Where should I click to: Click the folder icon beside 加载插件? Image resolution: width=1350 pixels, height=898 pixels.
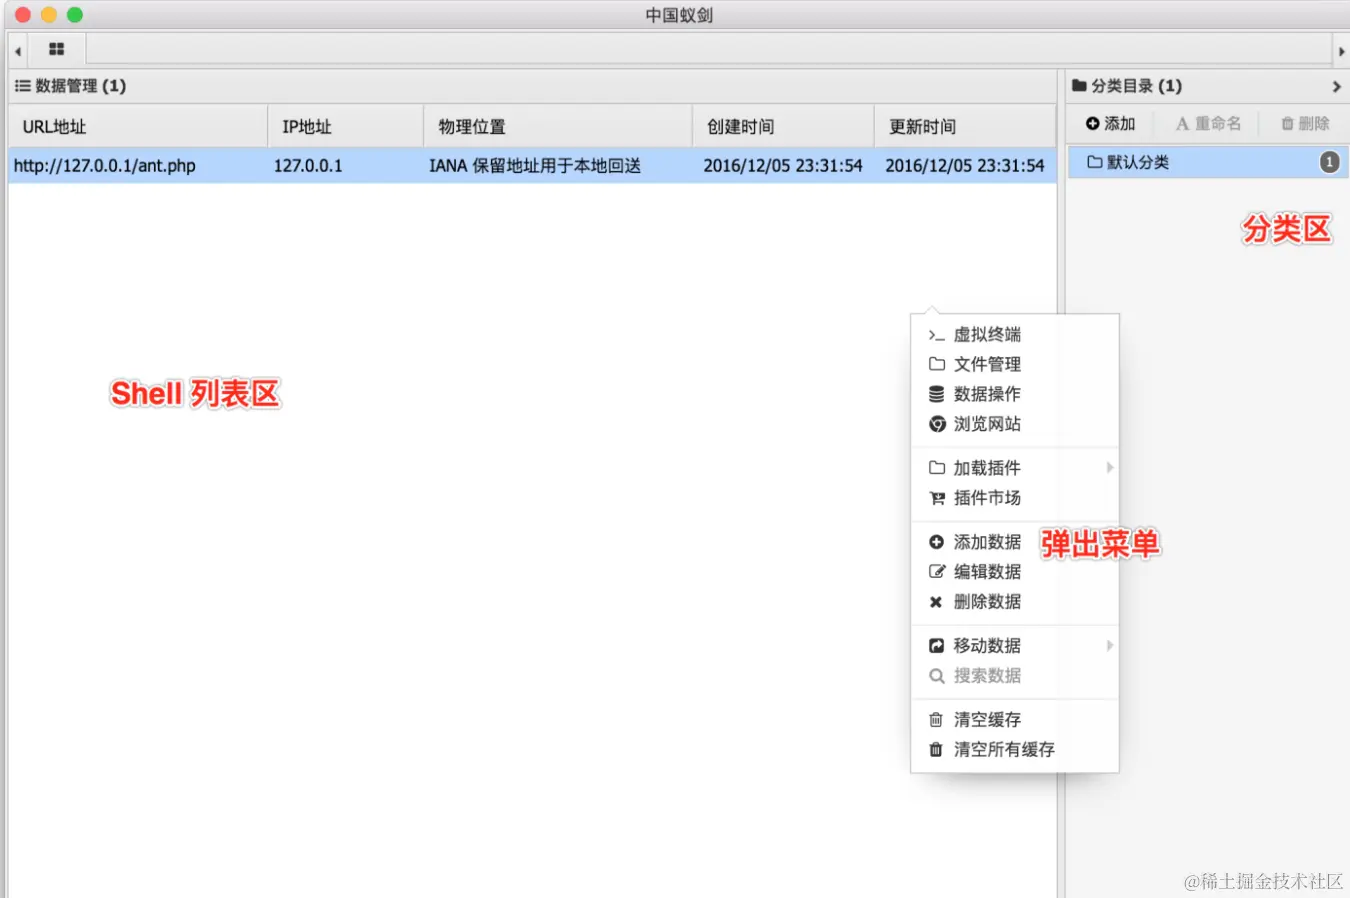pos(936,468)
